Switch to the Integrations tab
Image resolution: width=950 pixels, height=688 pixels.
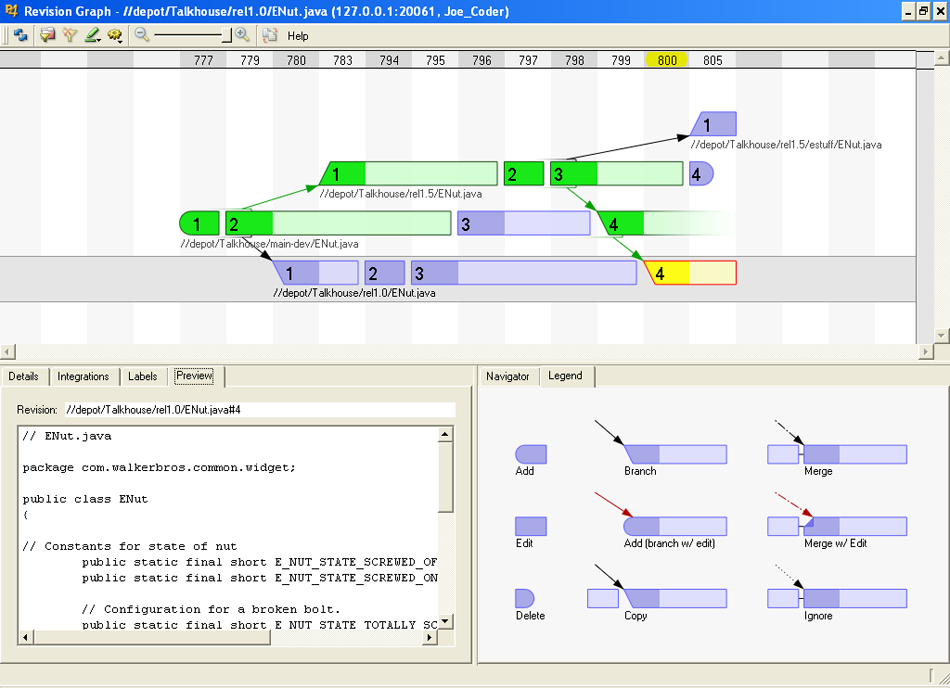pyautogui.click(x=83, y=377)
